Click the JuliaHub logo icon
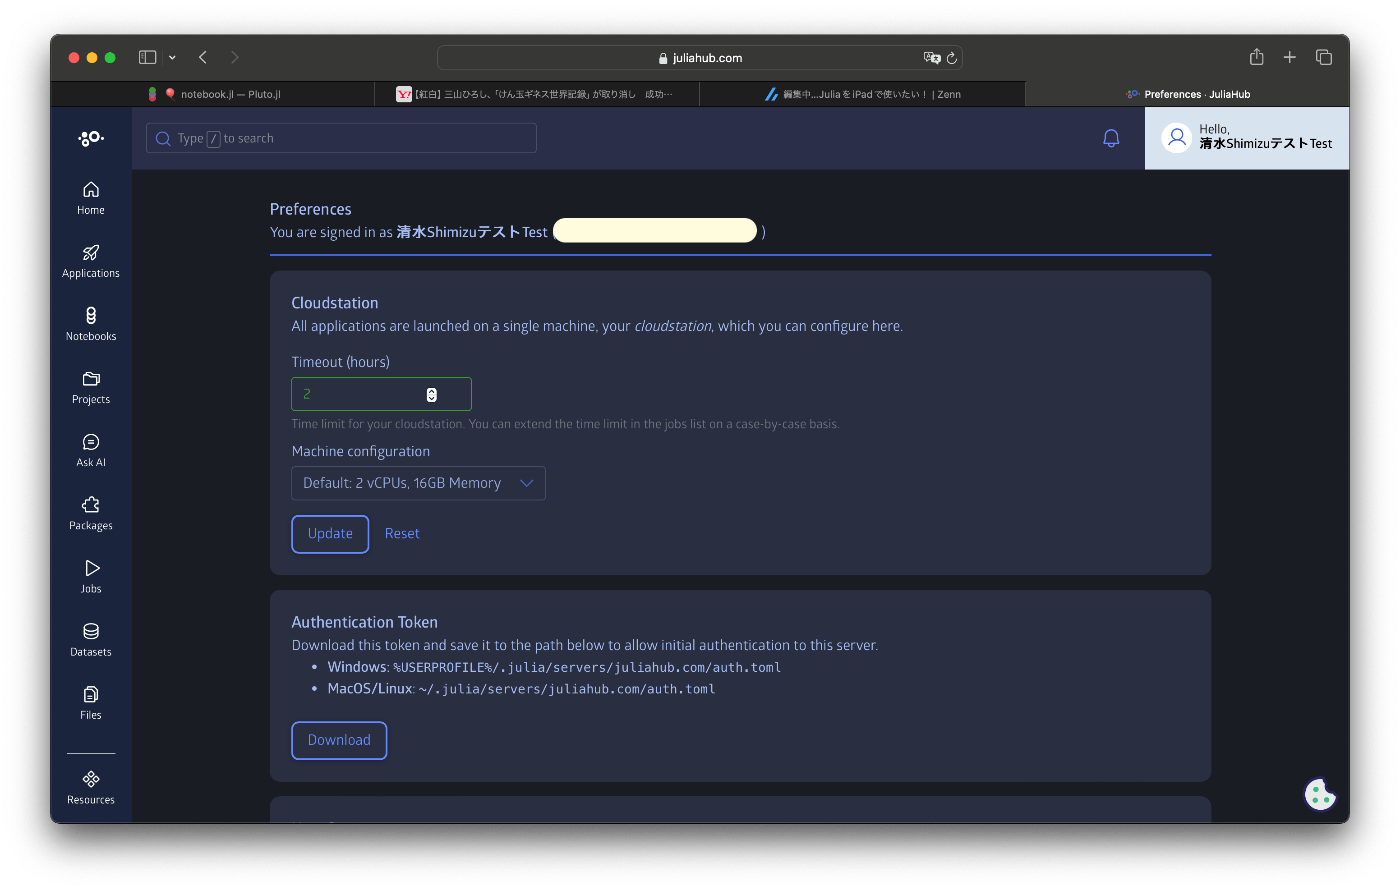Screen dimensions: 1400x890 pos(91,138)
